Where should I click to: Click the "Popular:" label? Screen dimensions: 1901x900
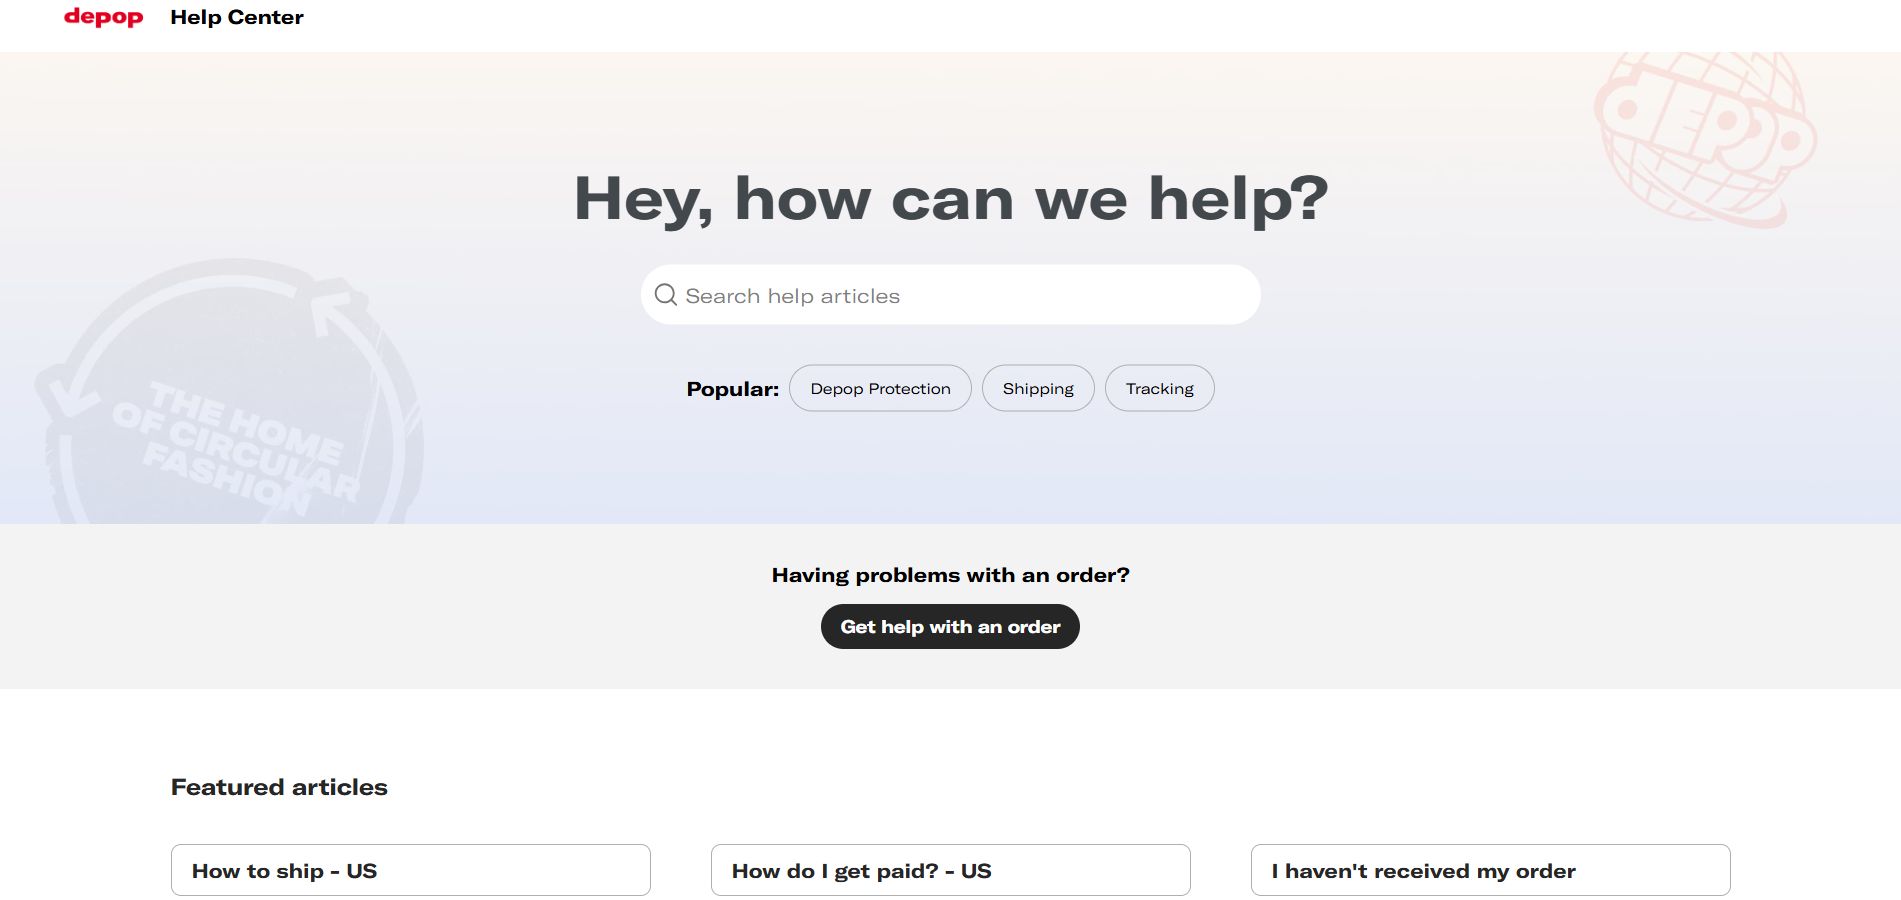pos(732,389)
